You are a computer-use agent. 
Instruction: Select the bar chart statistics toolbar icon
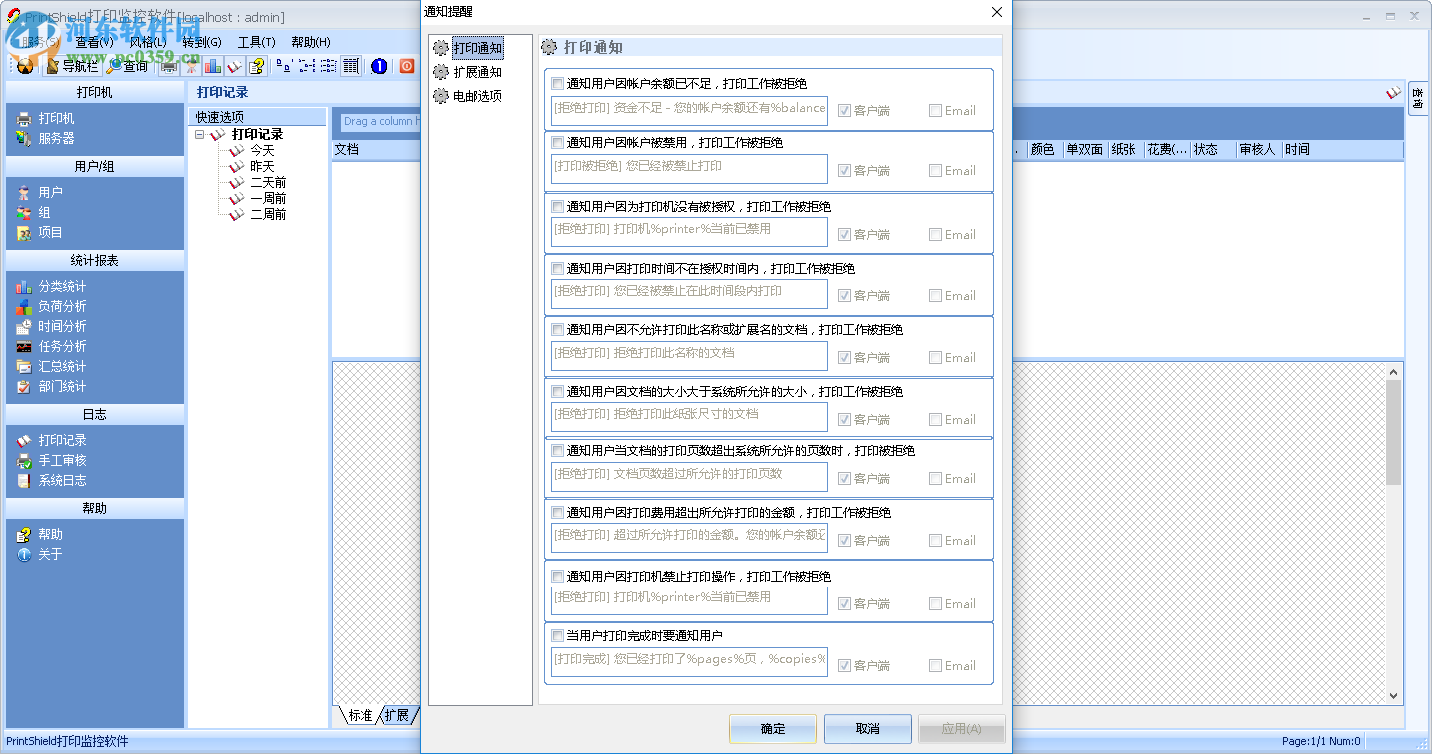click(x=211, y=66)
